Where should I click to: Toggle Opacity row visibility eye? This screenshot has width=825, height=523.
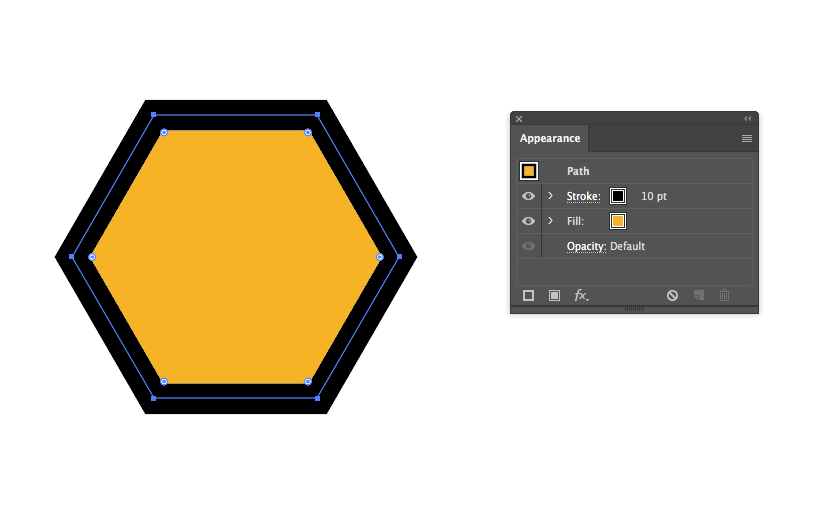528,246
